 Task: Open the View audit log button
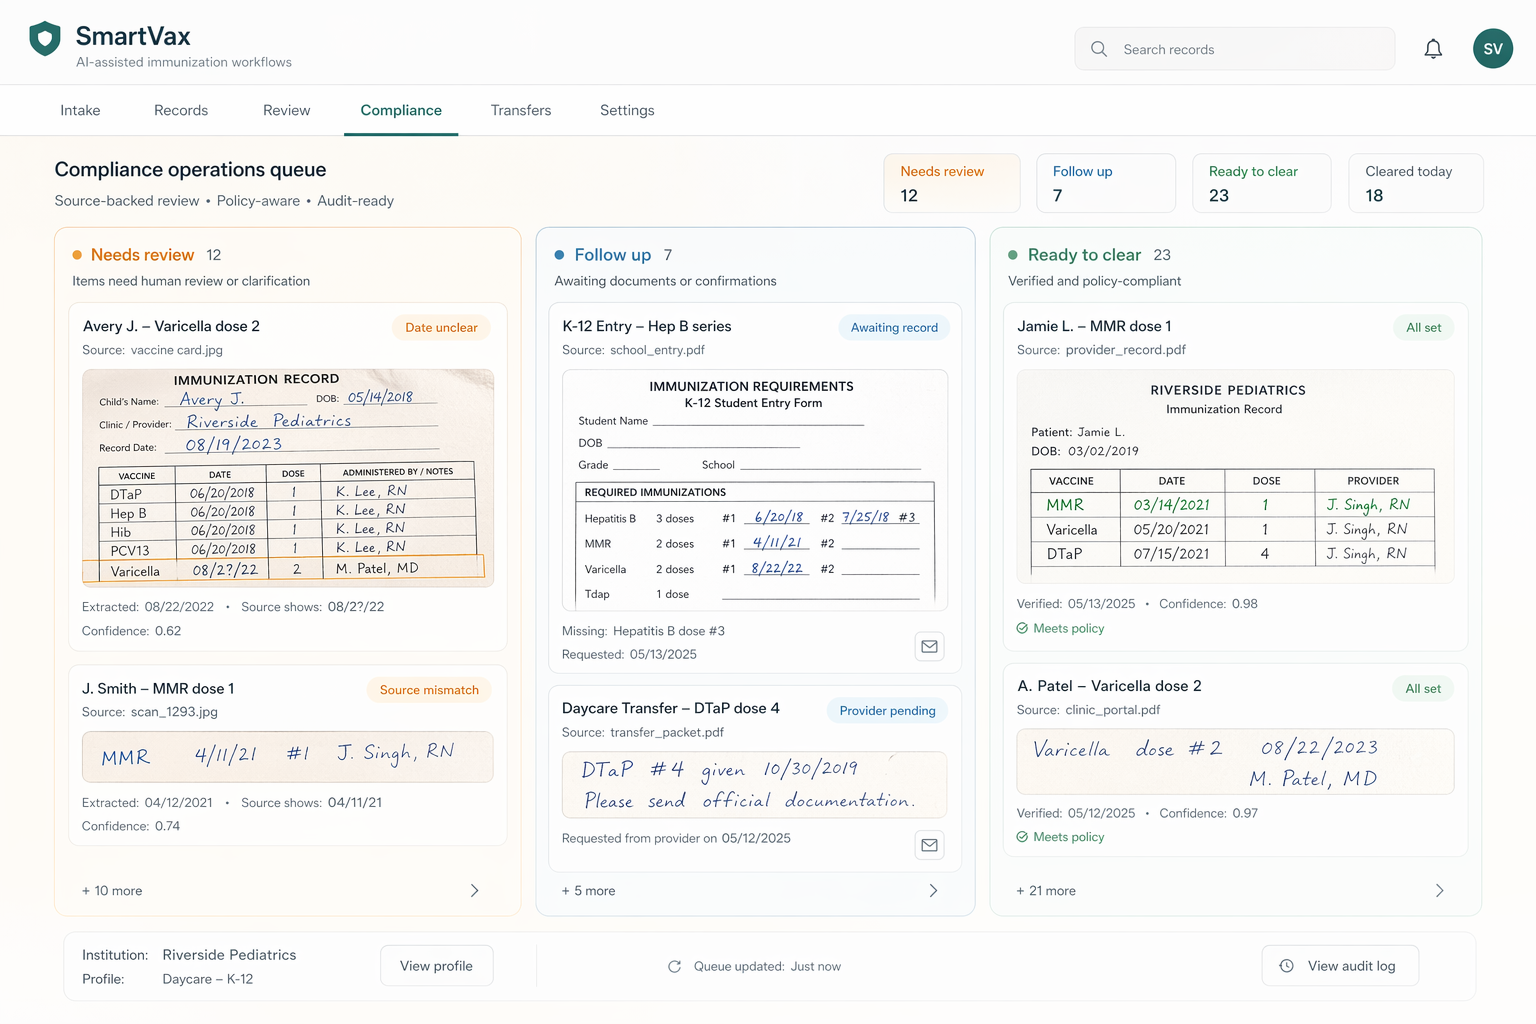[1339, 966]
